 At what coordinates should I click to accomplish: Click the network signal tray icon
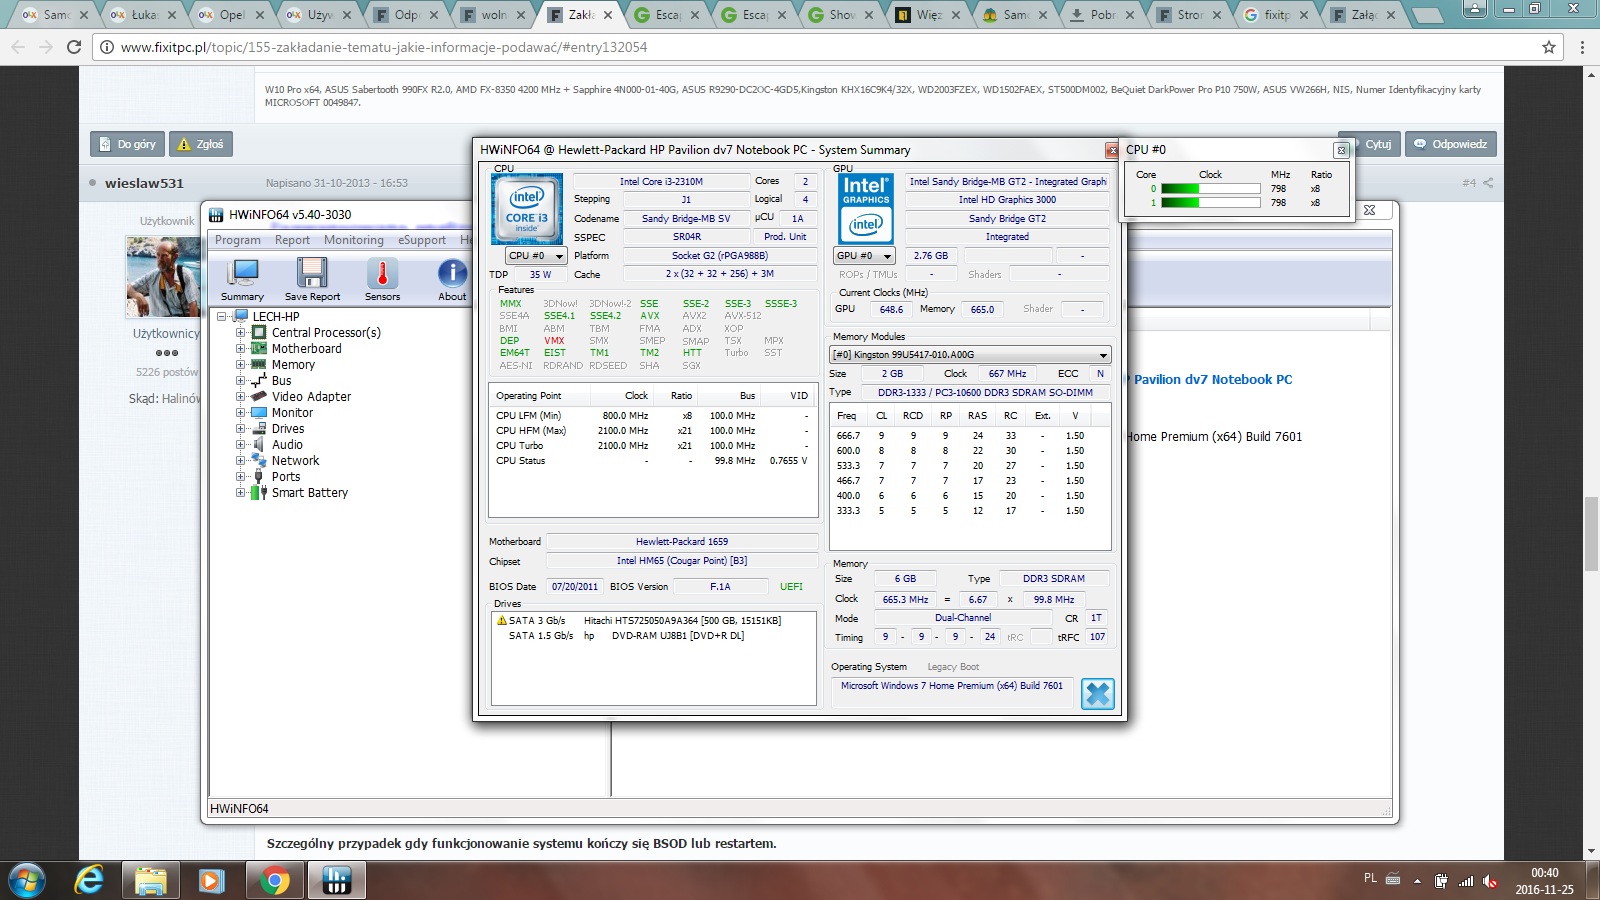click(1466, 881)
